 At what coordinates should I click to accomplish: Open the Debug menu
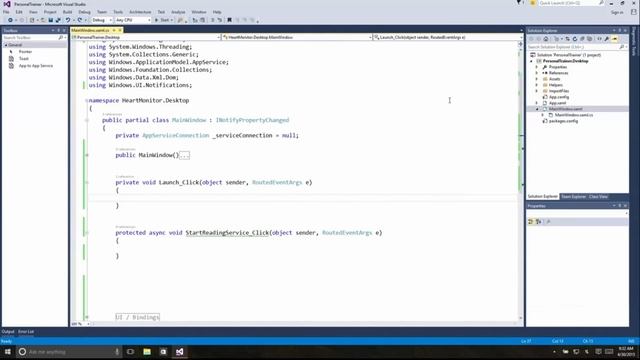pos(84,12)
